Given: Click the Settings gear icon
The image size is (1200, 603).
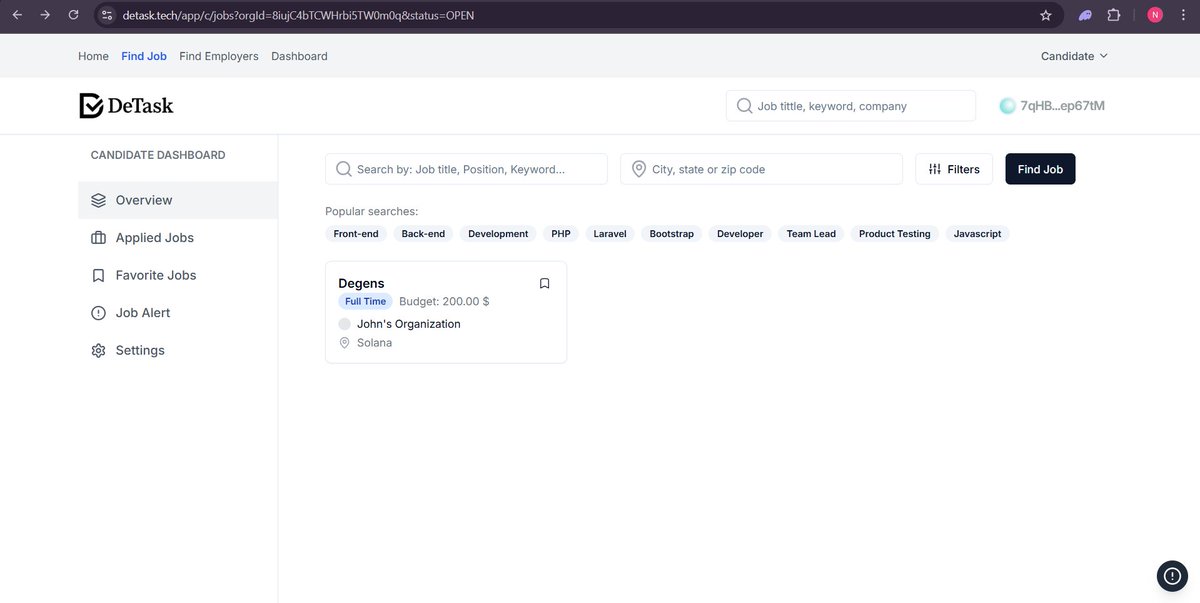Looking at the screenshot, I should (x=98, y=351).
